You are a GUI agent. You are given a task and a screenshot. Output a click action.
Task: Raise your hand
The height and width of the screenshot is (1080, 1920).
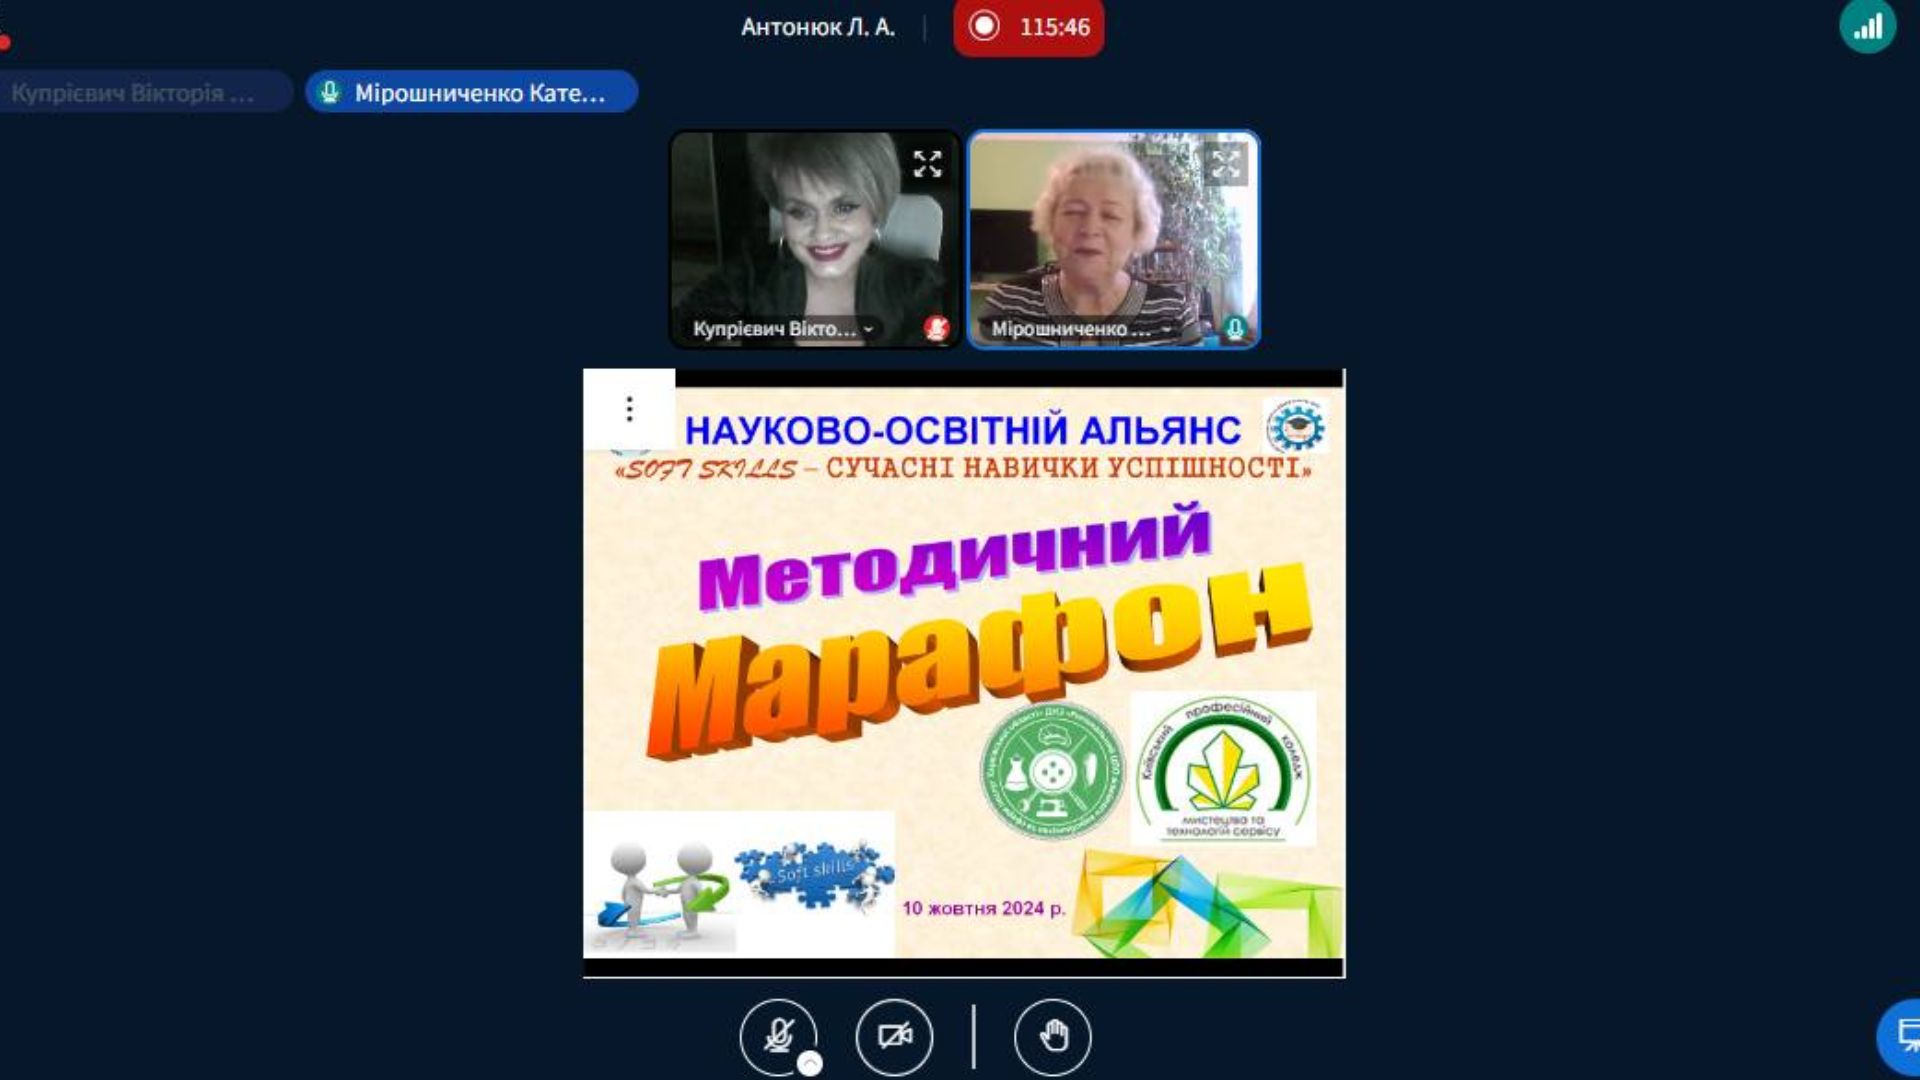1052,1036
